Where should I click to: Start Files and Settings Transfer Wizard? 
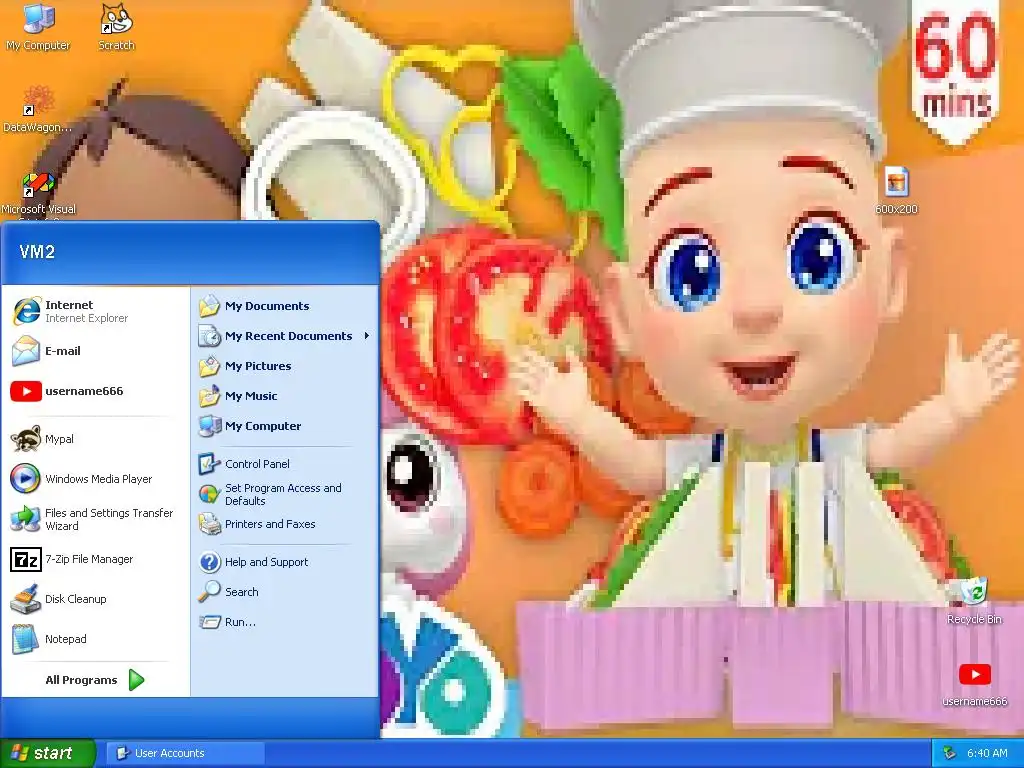click(x=96, y=519)
